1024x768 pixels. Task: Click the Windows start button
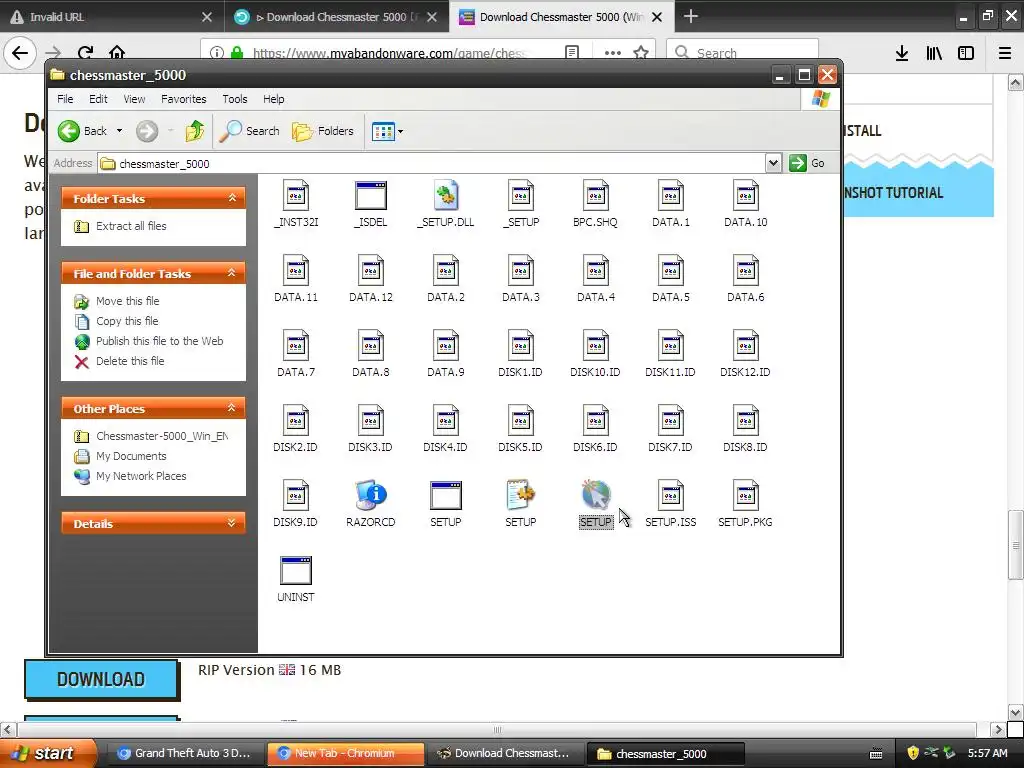coord(48,753)
